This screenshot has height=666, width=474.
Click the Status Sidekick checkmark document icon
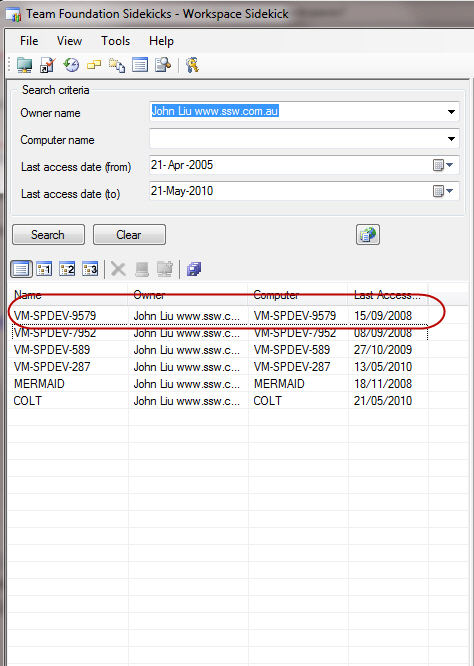[48, 65]
